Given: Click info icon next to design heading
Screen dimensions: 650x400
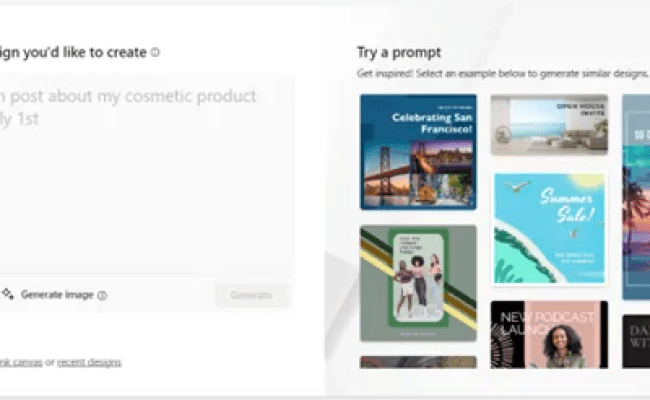Looking at the screenshot, I should [x=155, y=52].
